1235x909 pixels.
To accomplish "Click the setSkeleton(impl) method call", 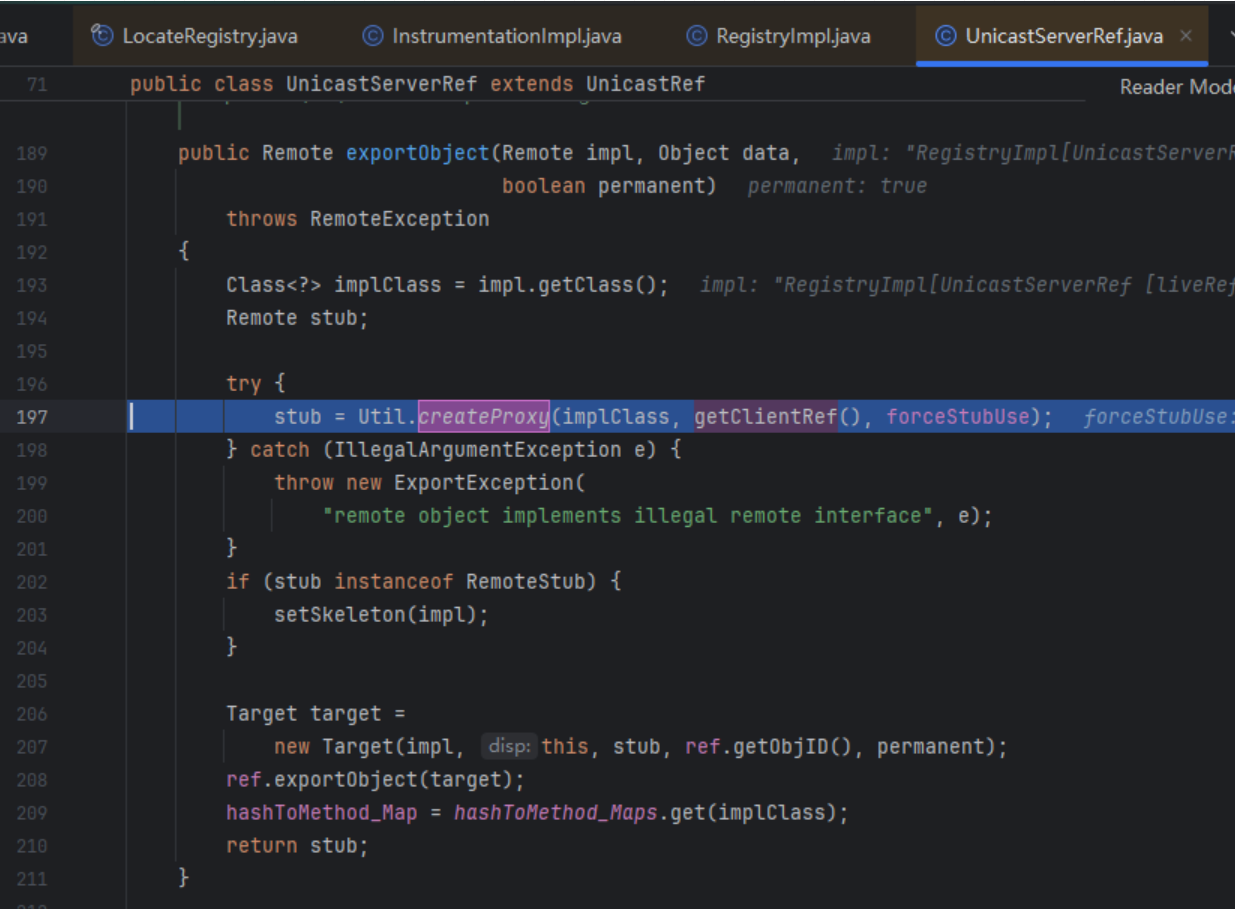I will coord(380,615).
